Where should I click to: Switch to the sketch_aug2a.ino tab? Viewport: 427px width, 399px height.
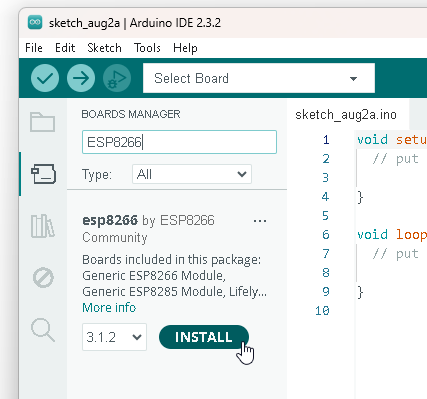click(346, 115)
